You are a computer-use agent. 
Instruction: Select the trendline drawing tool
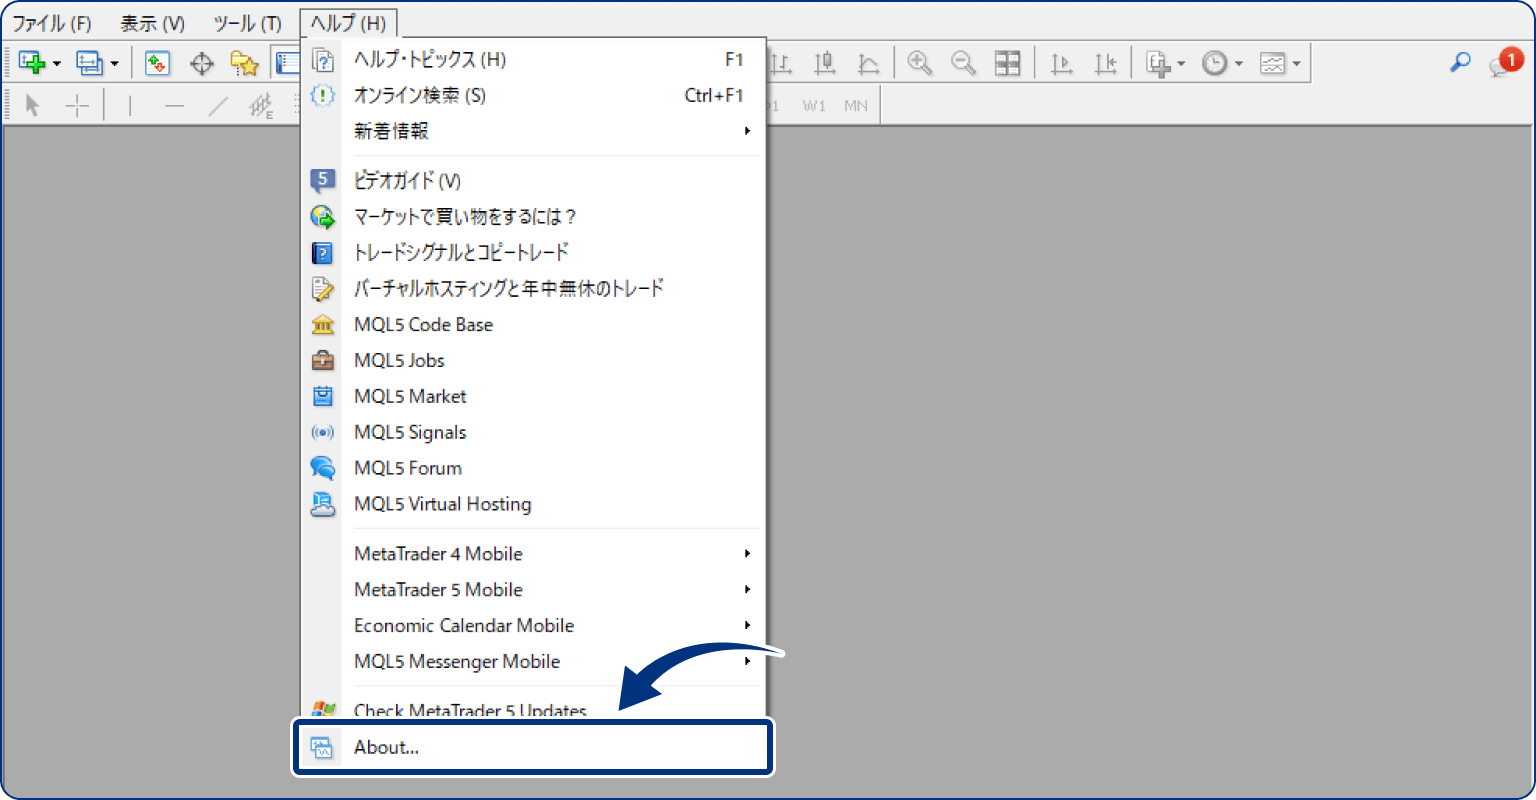coord(218,105)
